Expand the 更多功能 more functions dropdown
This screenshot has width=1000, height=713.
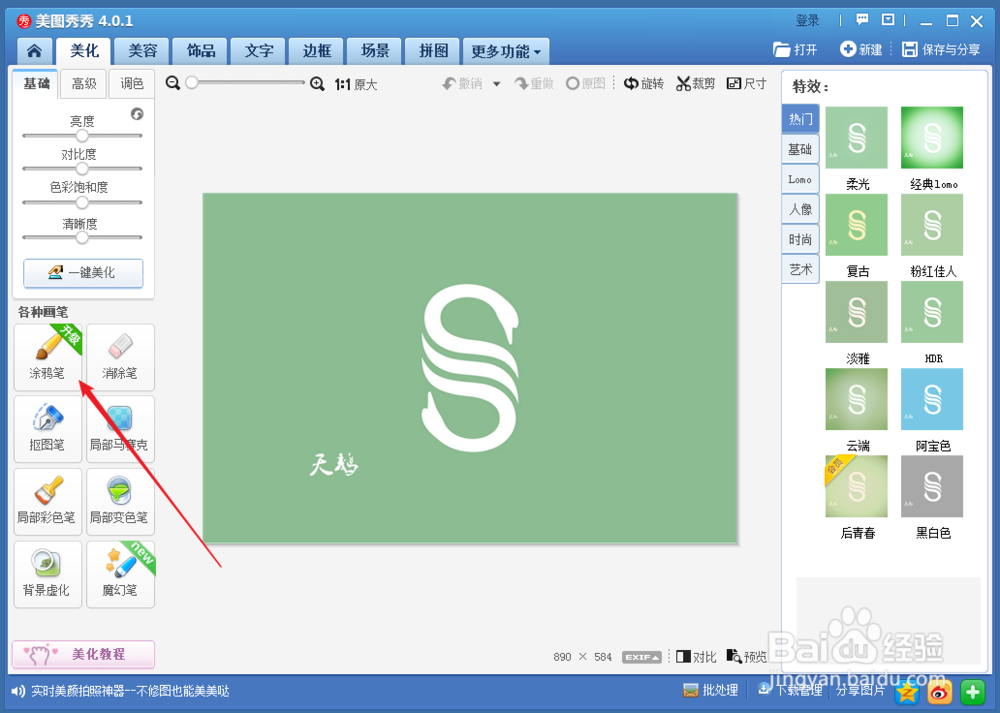click(506, 51)
